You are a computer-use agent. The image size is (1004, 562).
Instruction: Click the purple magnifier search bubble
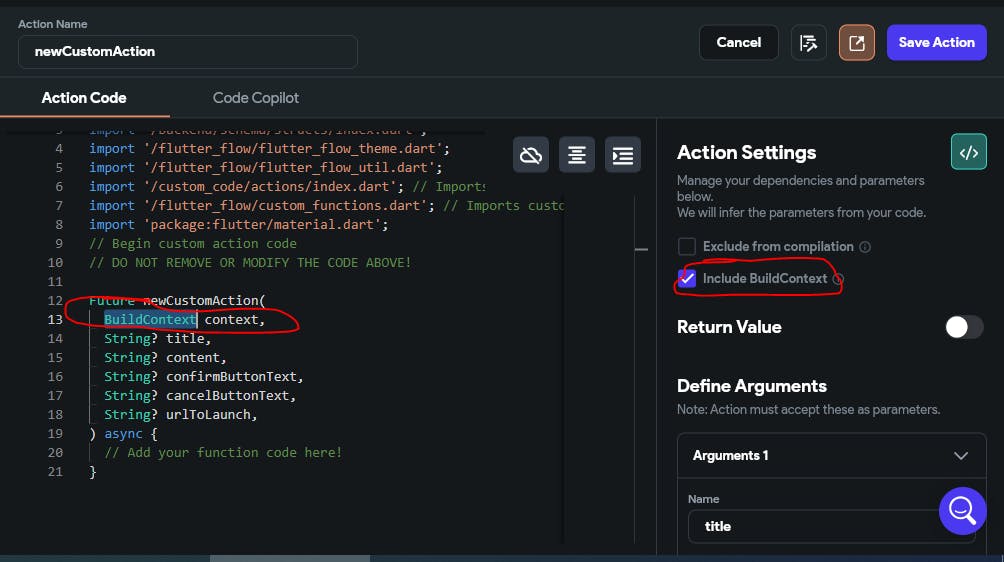[962, 511]
